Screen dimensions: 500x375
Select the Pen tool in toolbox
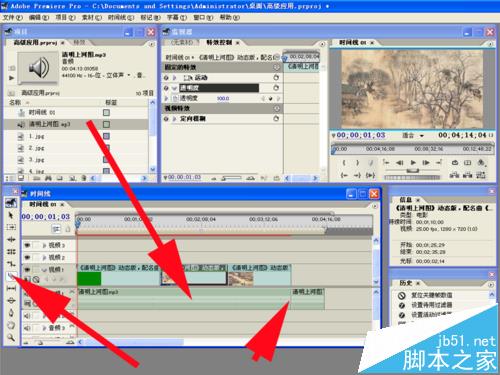pos(11,313)
